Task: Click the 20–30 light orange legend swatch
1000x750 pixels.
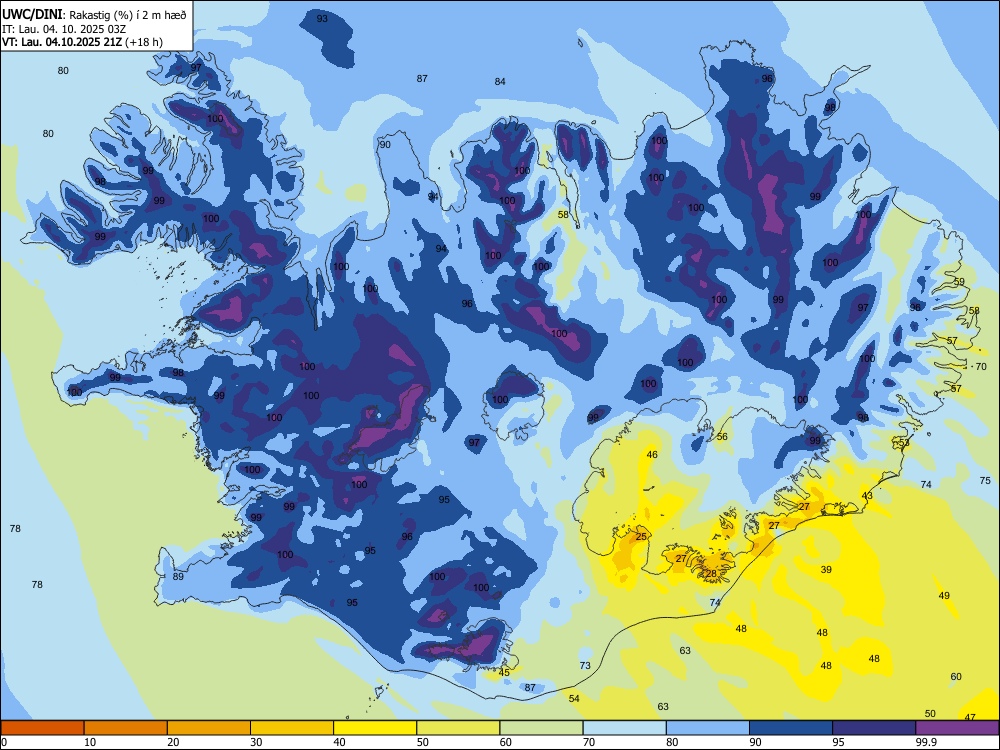Action: click(x=209, y=728)
